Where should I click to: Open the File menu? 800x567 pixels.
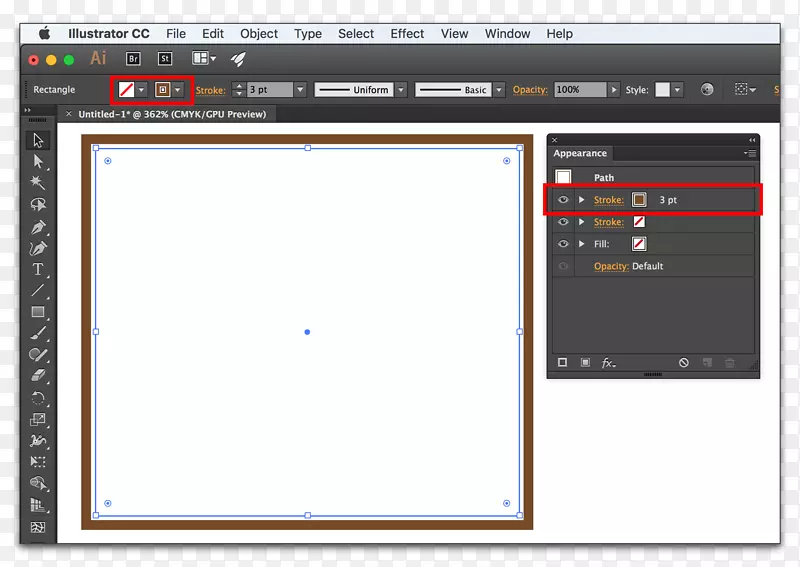click(x=176, y=34)
